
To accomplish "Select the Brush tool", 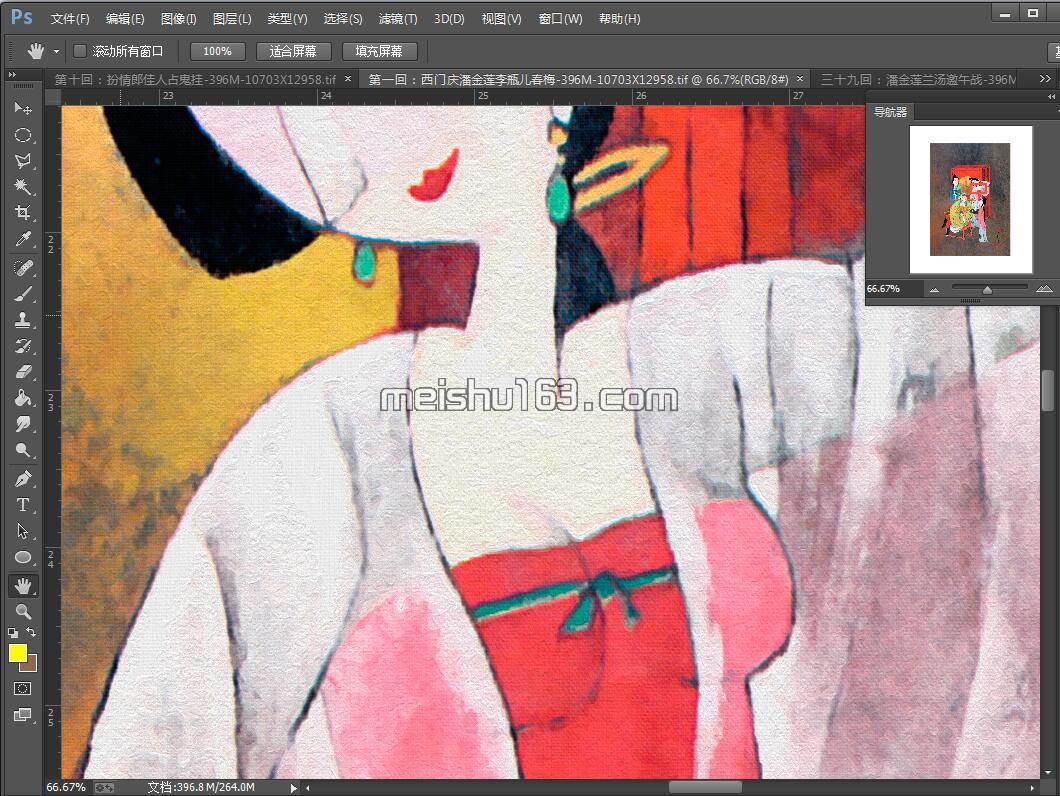I will pyautogui.click(x=22, y=294).
